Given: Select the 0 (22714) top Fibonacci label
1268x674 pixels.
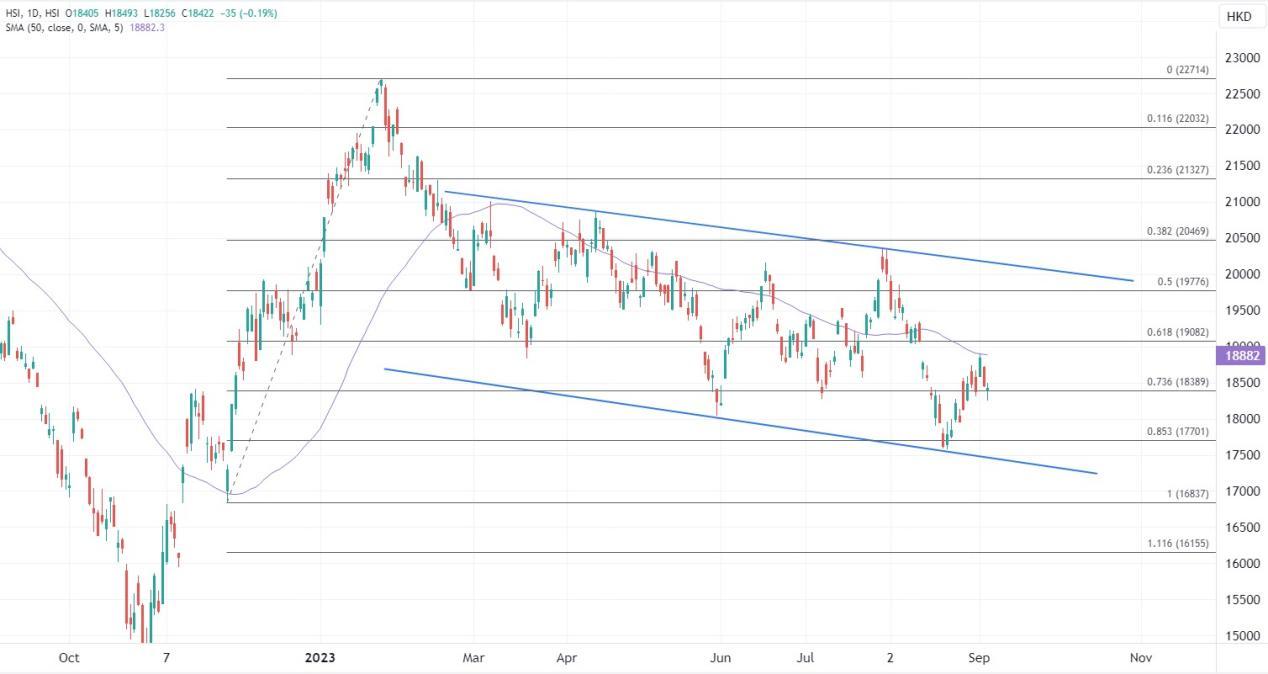Looking at the screenshot, I should click(1188, 69).
